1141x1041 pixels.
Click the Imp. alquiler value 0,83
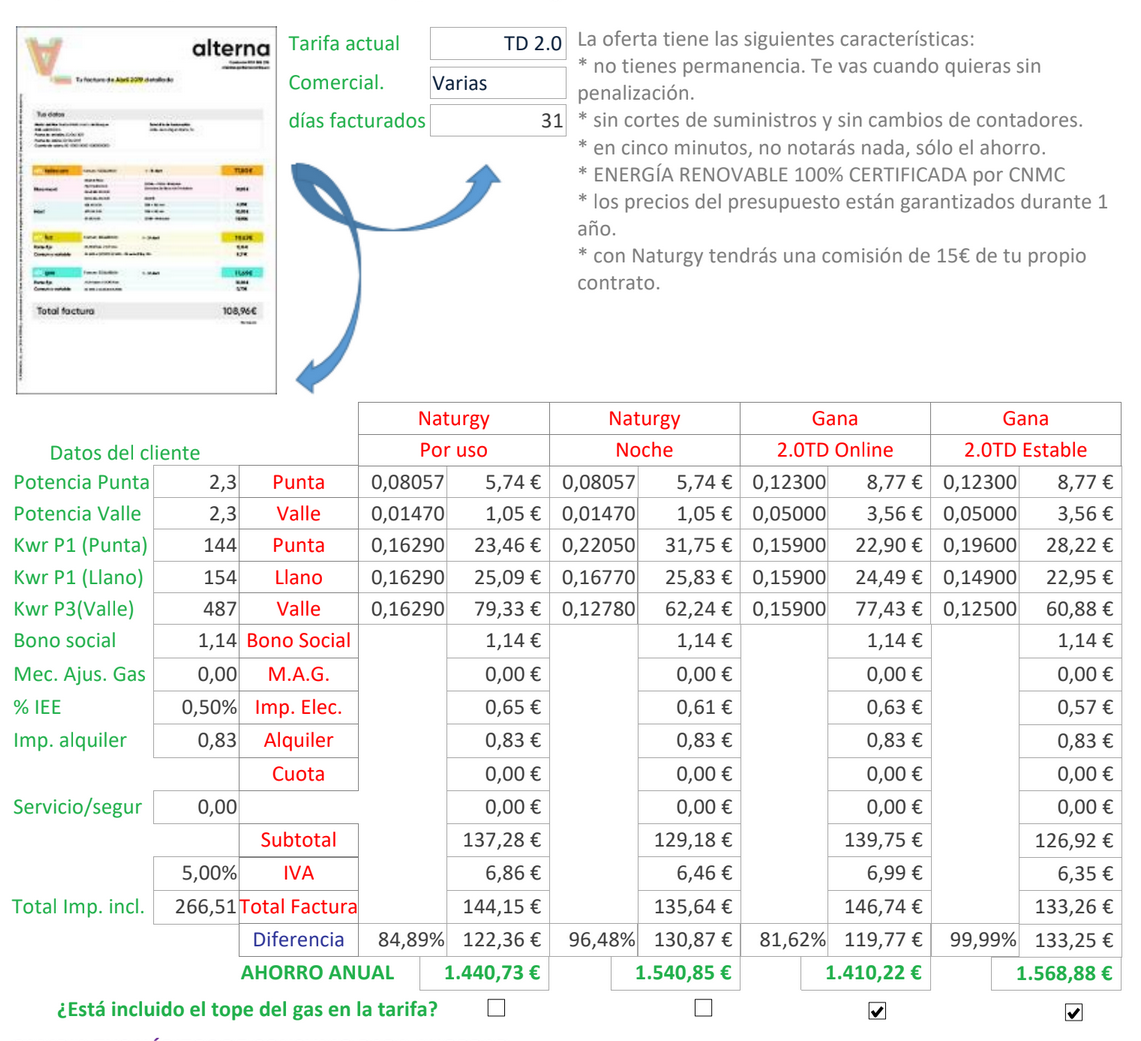(x=196, y=741)
